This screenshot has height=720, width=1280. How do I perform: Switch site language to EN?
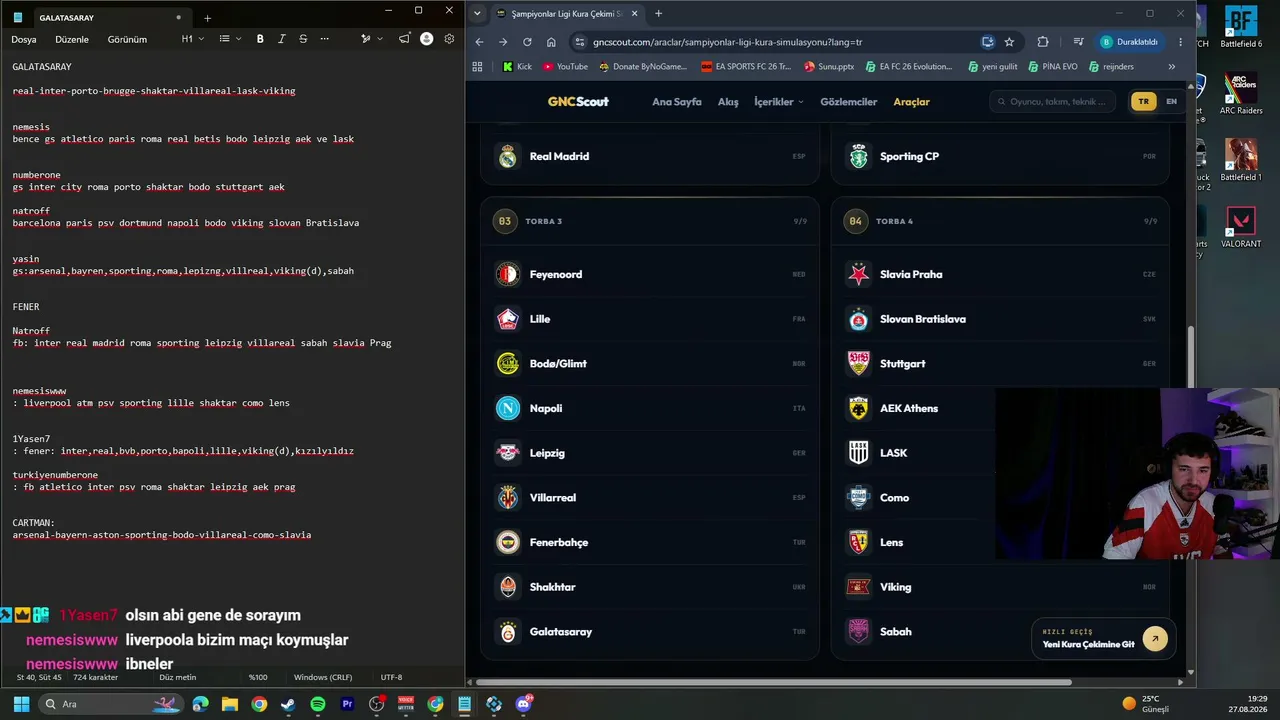click(x=1171, y=101)
